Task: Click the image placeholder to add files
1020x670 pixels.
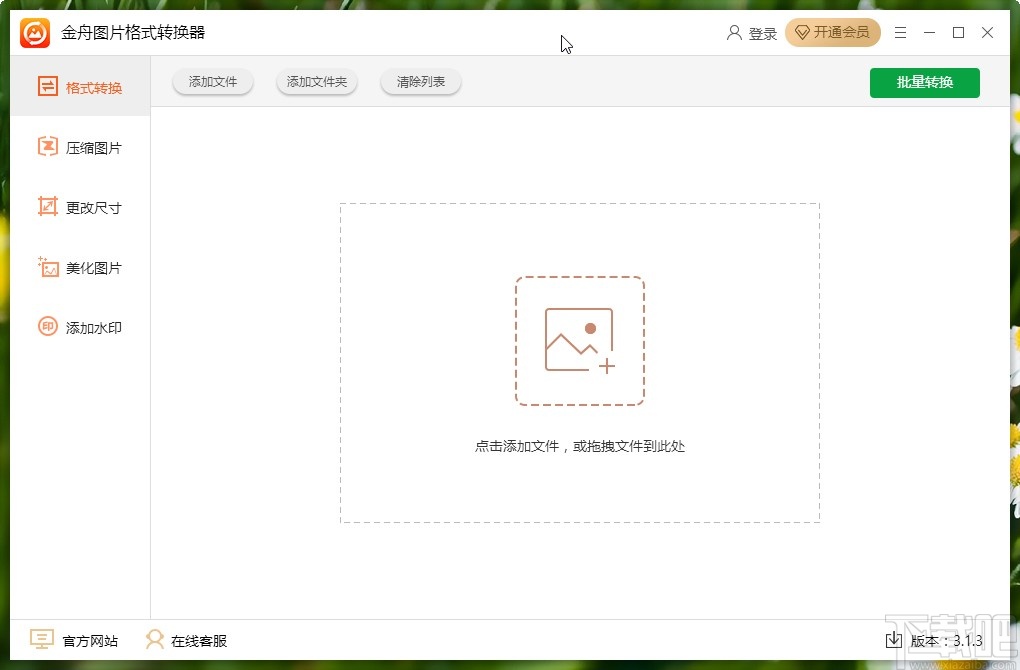Action: pyautogui.click(x=580, y=340)
